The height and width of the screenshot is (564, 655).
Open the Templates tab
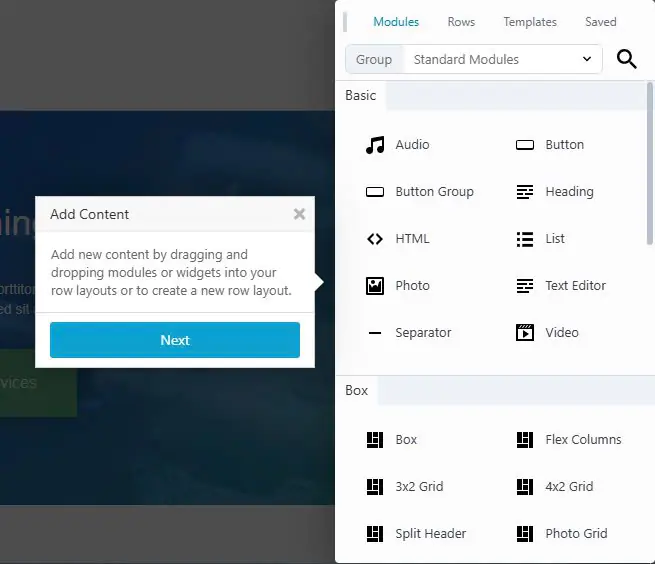[x=530, y=22]
